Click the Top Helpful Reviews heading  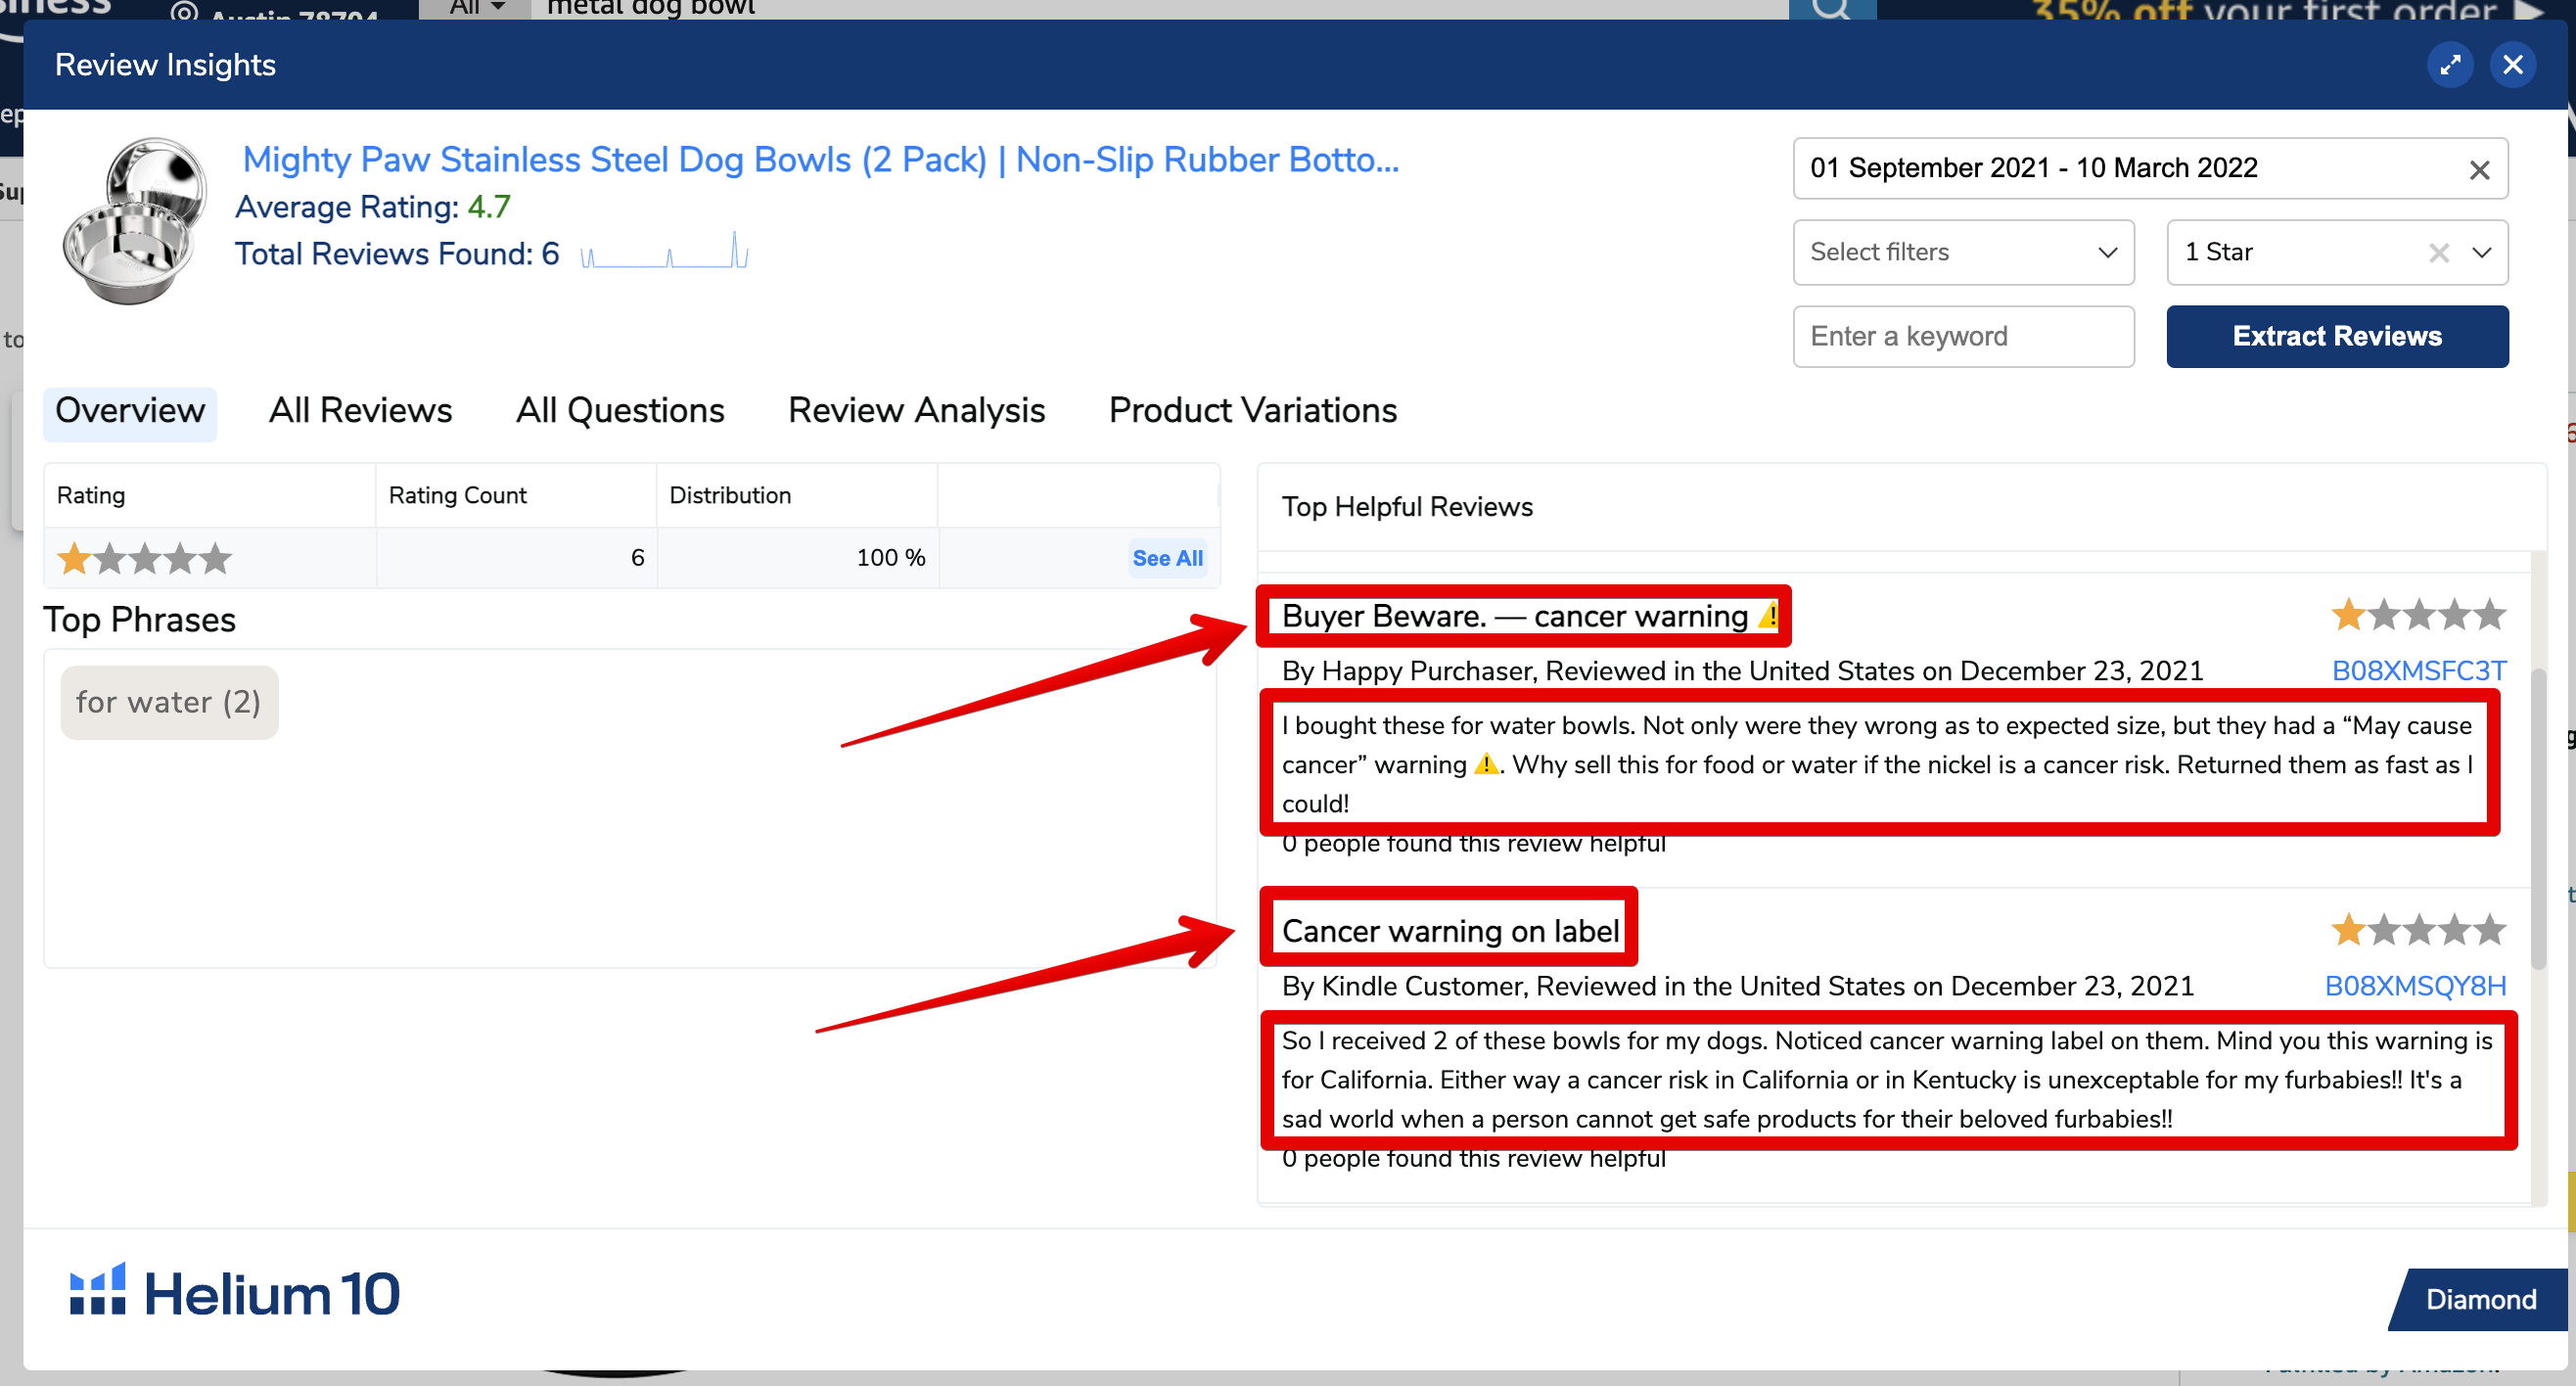(1407, 507)
